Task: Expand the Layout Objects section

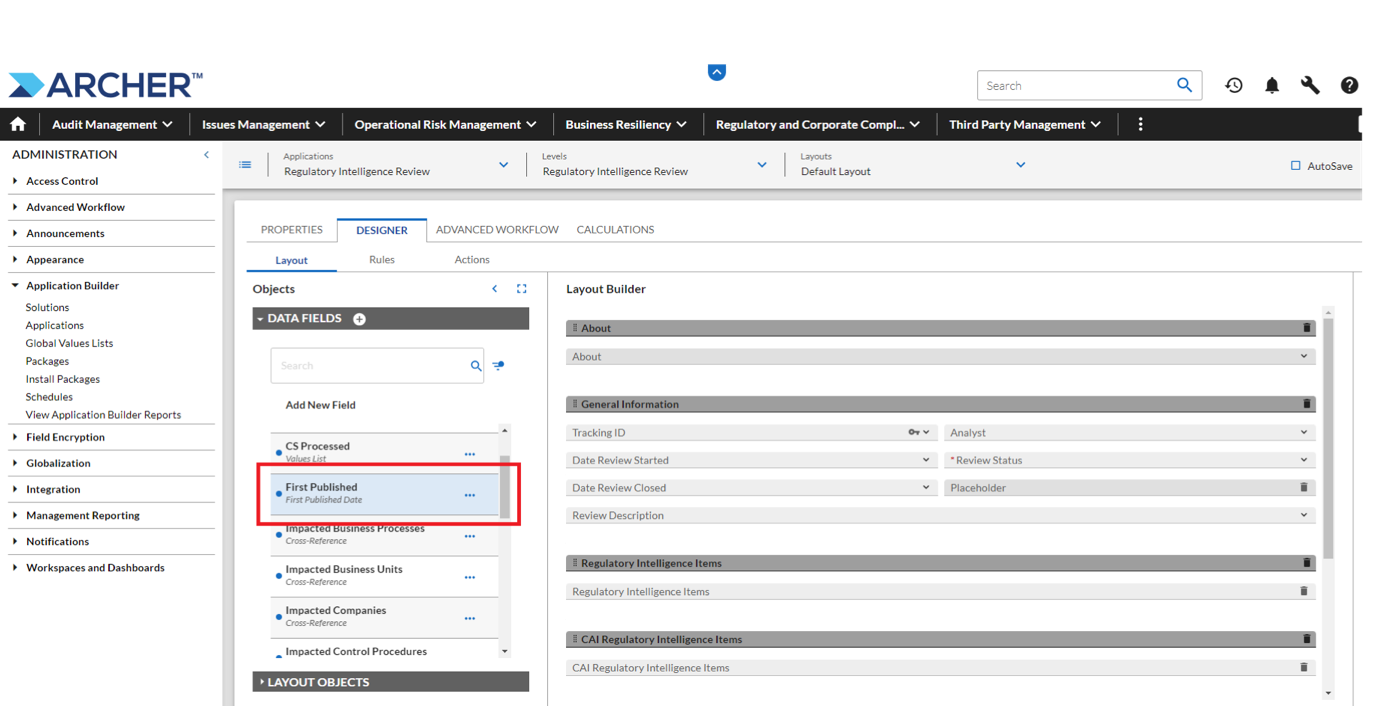Action: (391, 682)
